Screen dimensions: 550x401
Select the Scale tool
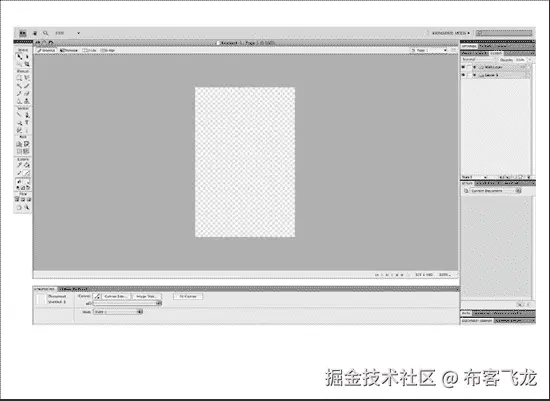tap(19, 64)
